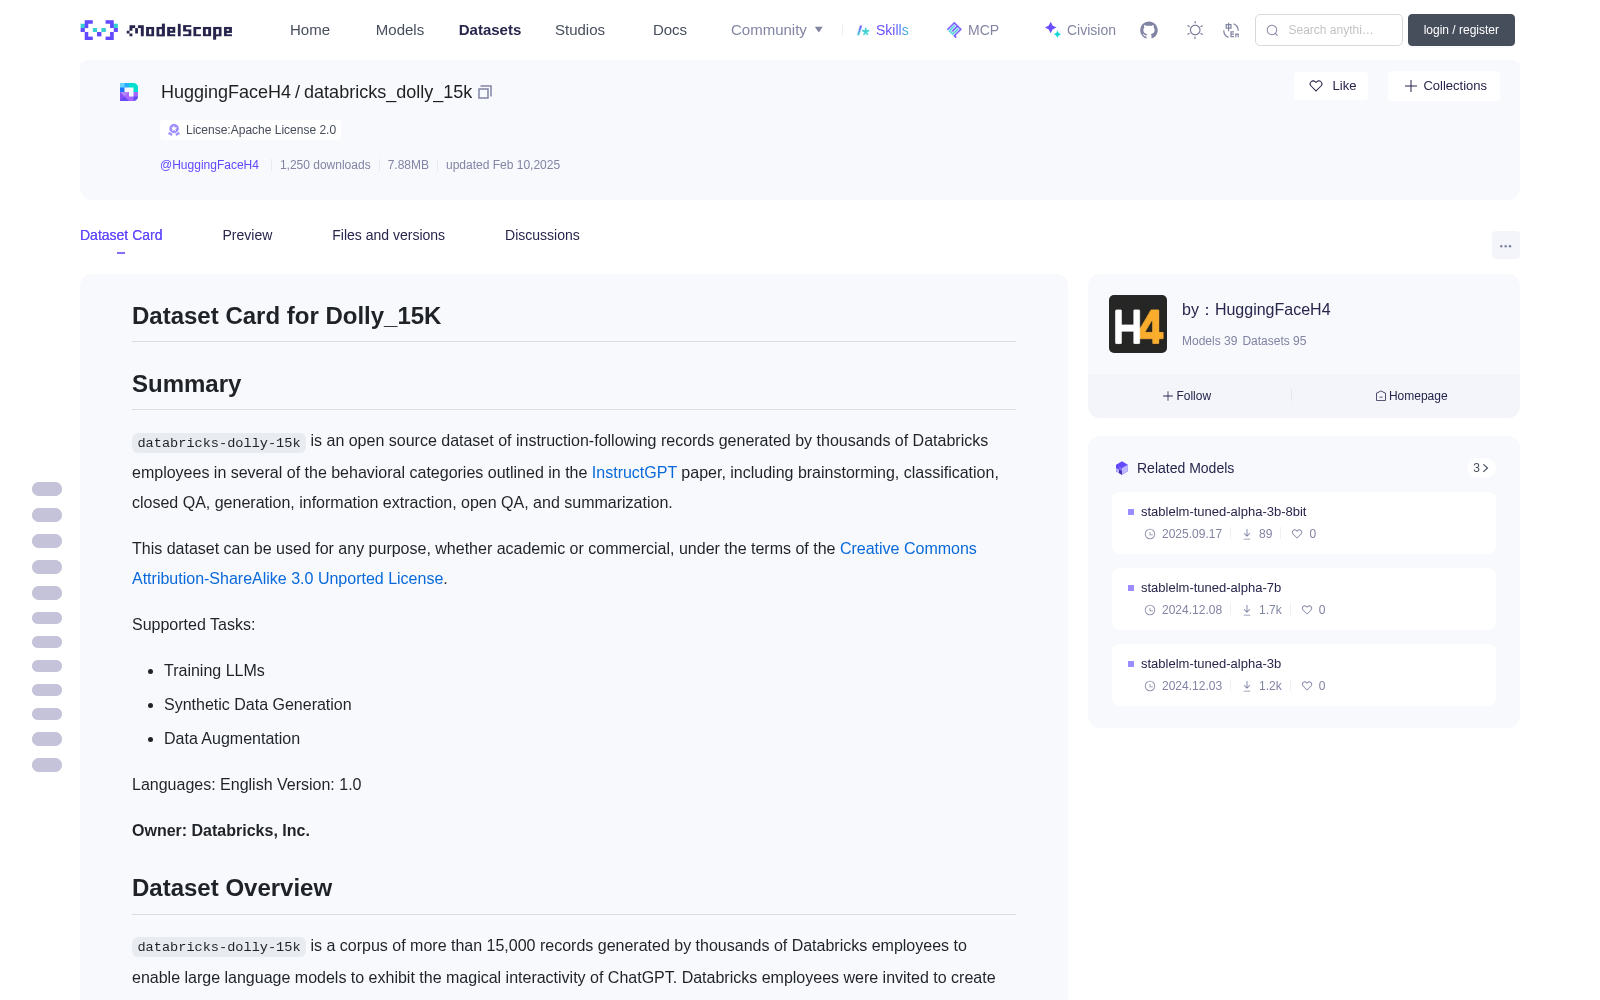The image size is (1600, 1000).
Task: Open the more options ellipsis button
Action: [x=1506, y=245]
